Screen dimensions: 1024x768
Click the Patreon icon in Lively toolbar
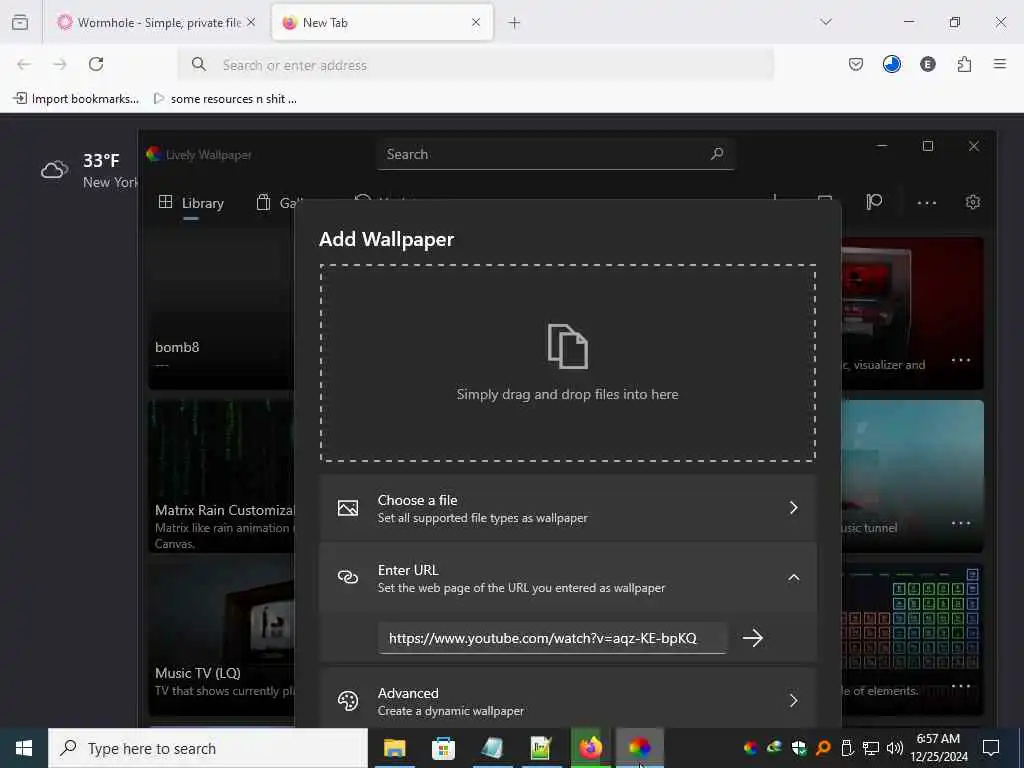point(874,202)
